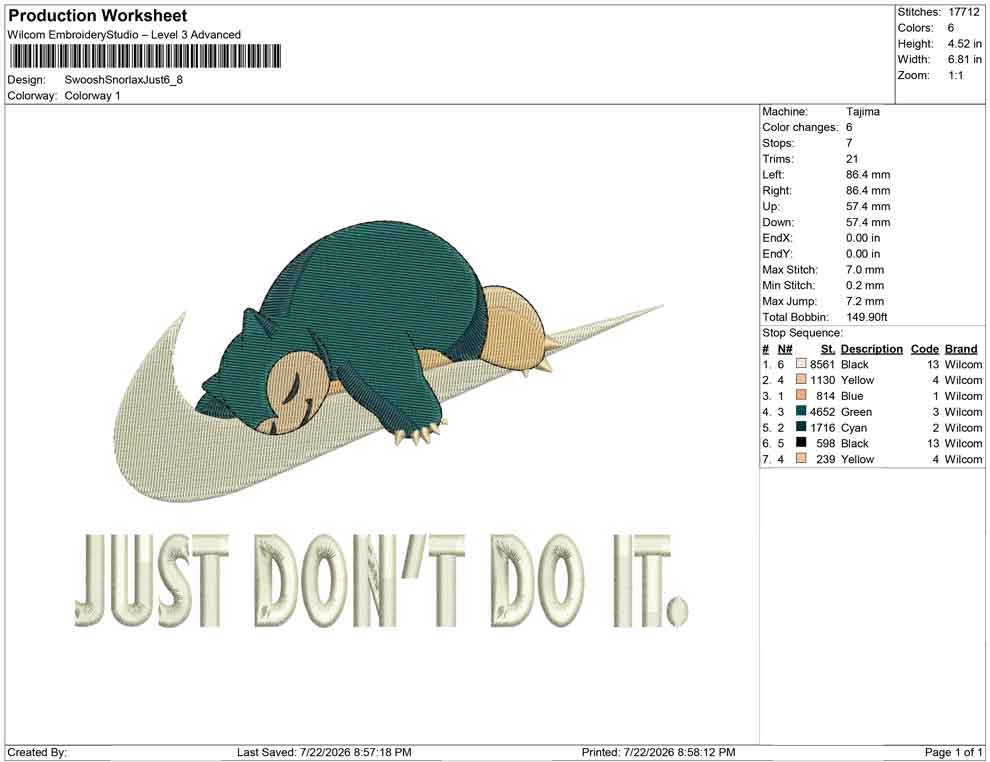Click the solid black swatch beside 598
The width and height of the screenshot is (990, 762).
coord(801,443)
